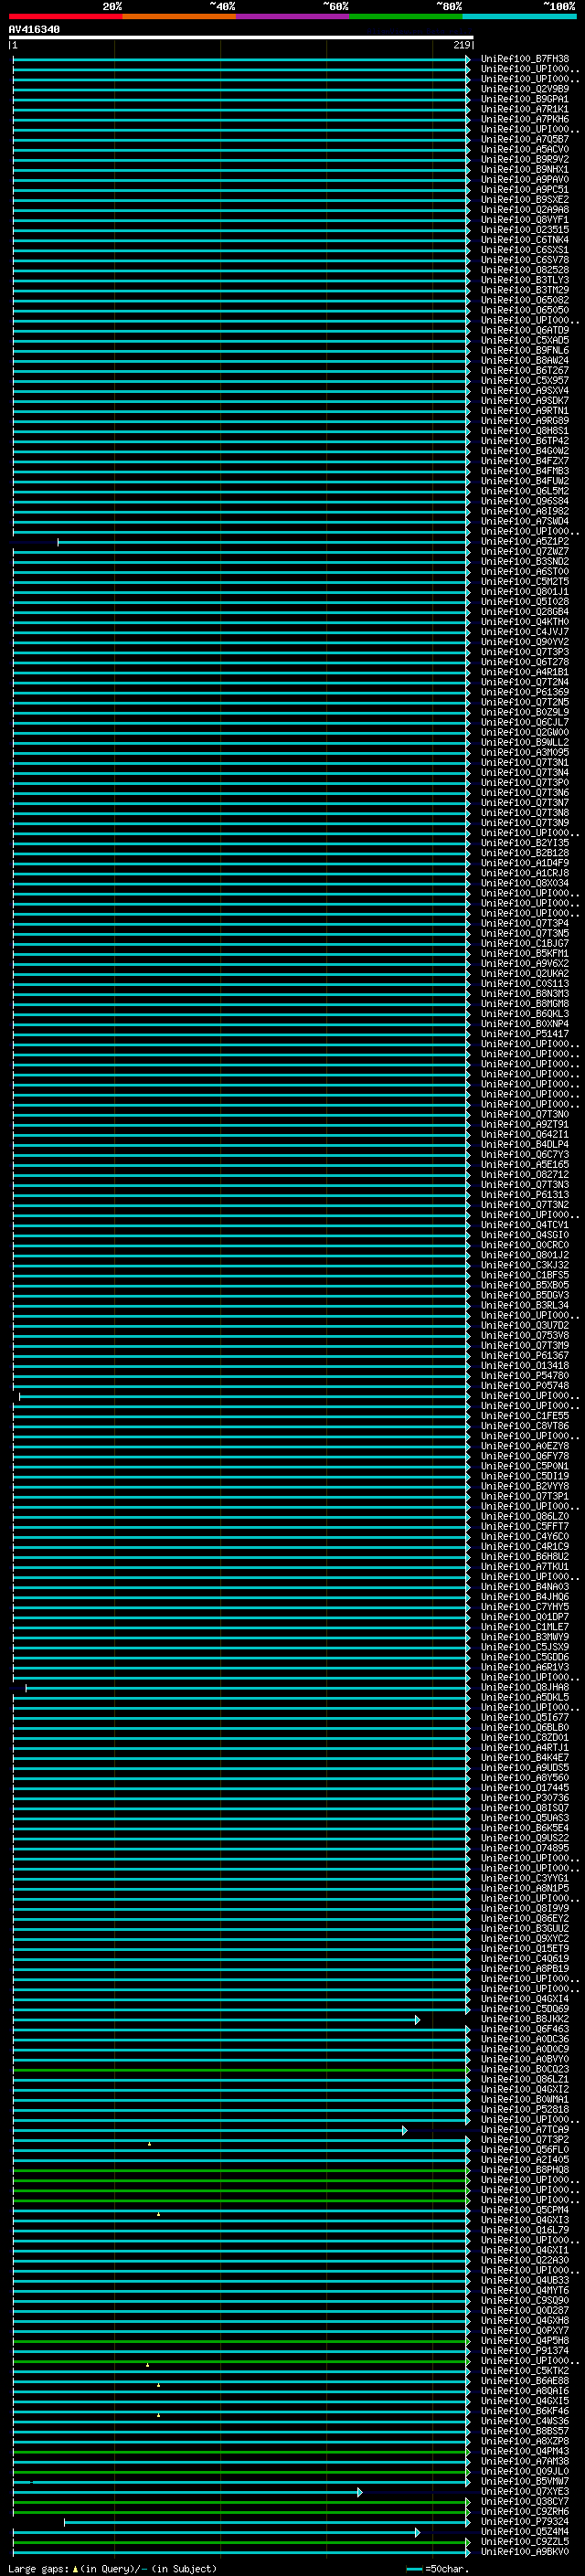Click hit label UniRef100_O82528
585x2576 pixels.
pyautogui.click(x=525, y=270)
